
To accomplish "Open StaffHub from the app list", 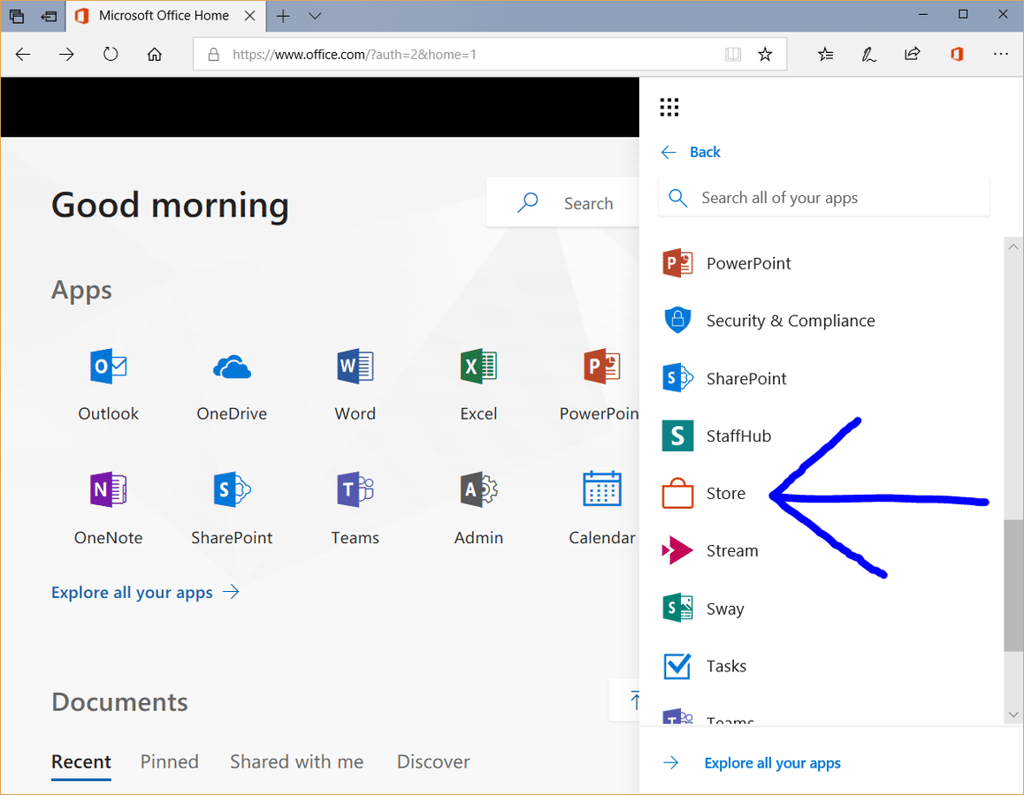I will point(716,436).
